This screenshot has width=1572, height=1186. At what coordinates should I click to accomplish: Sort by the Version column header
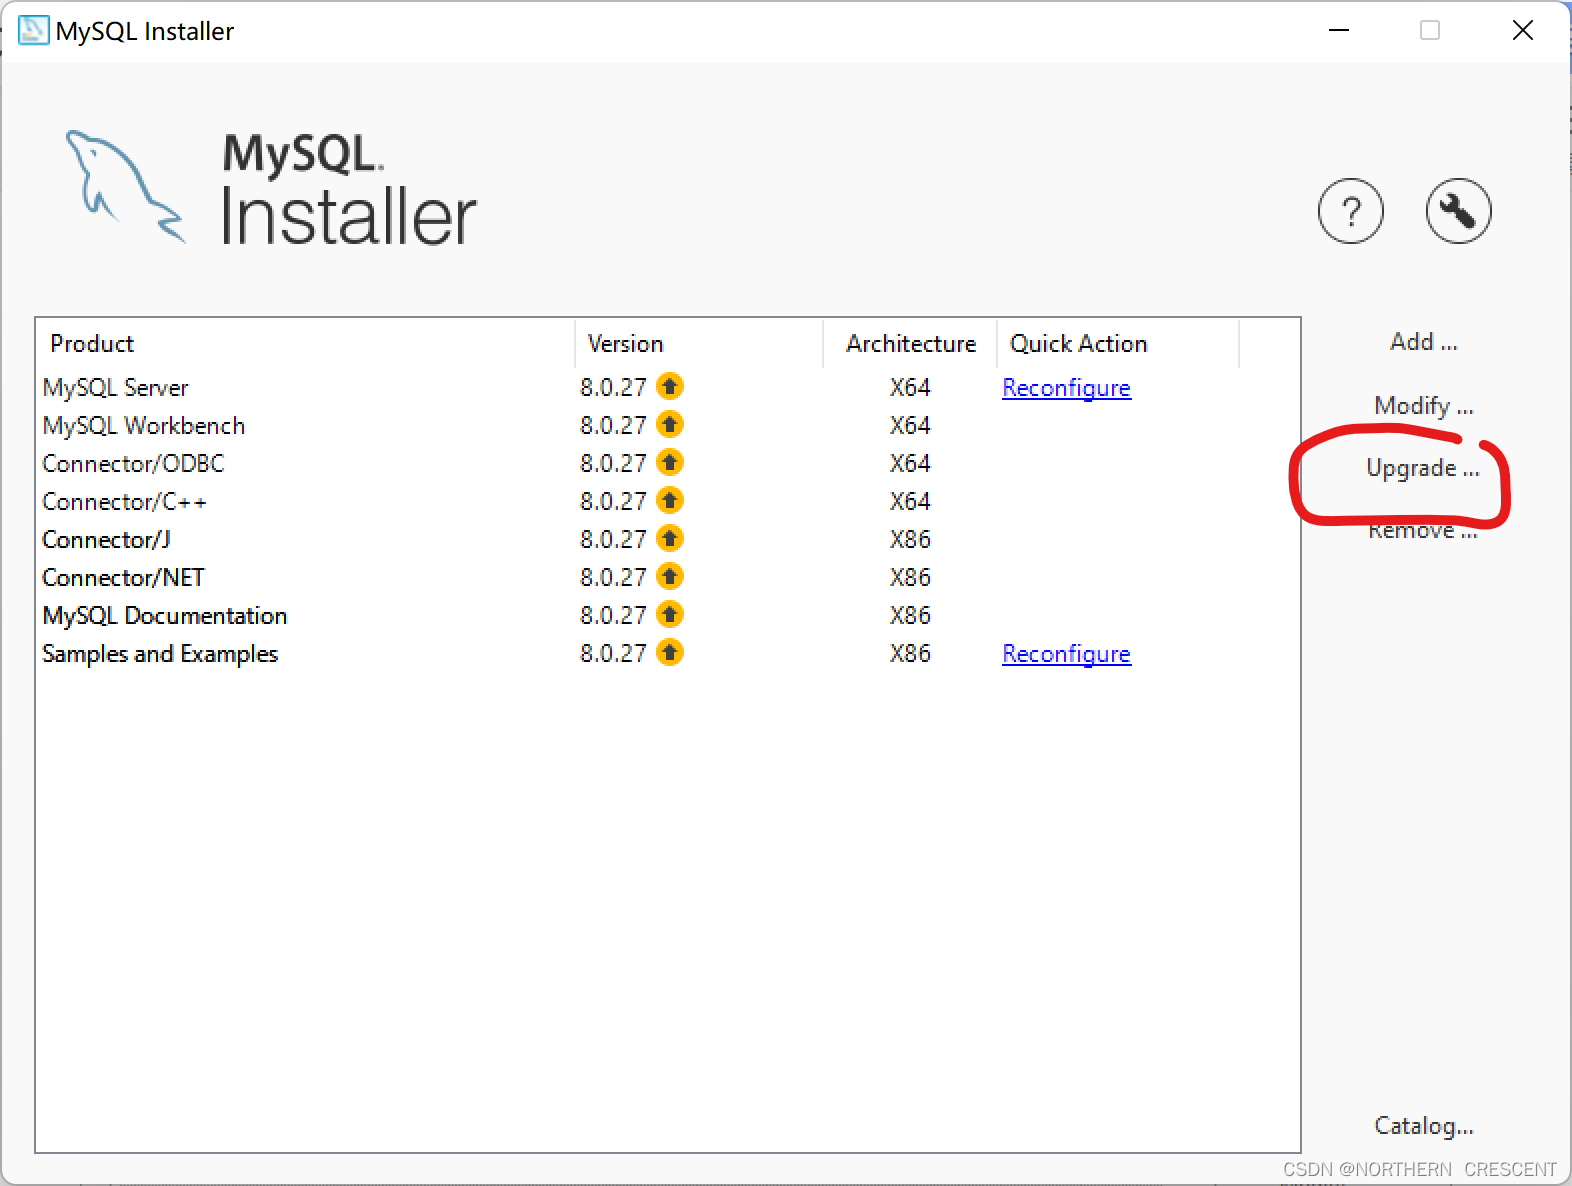(x=699, y=344)
